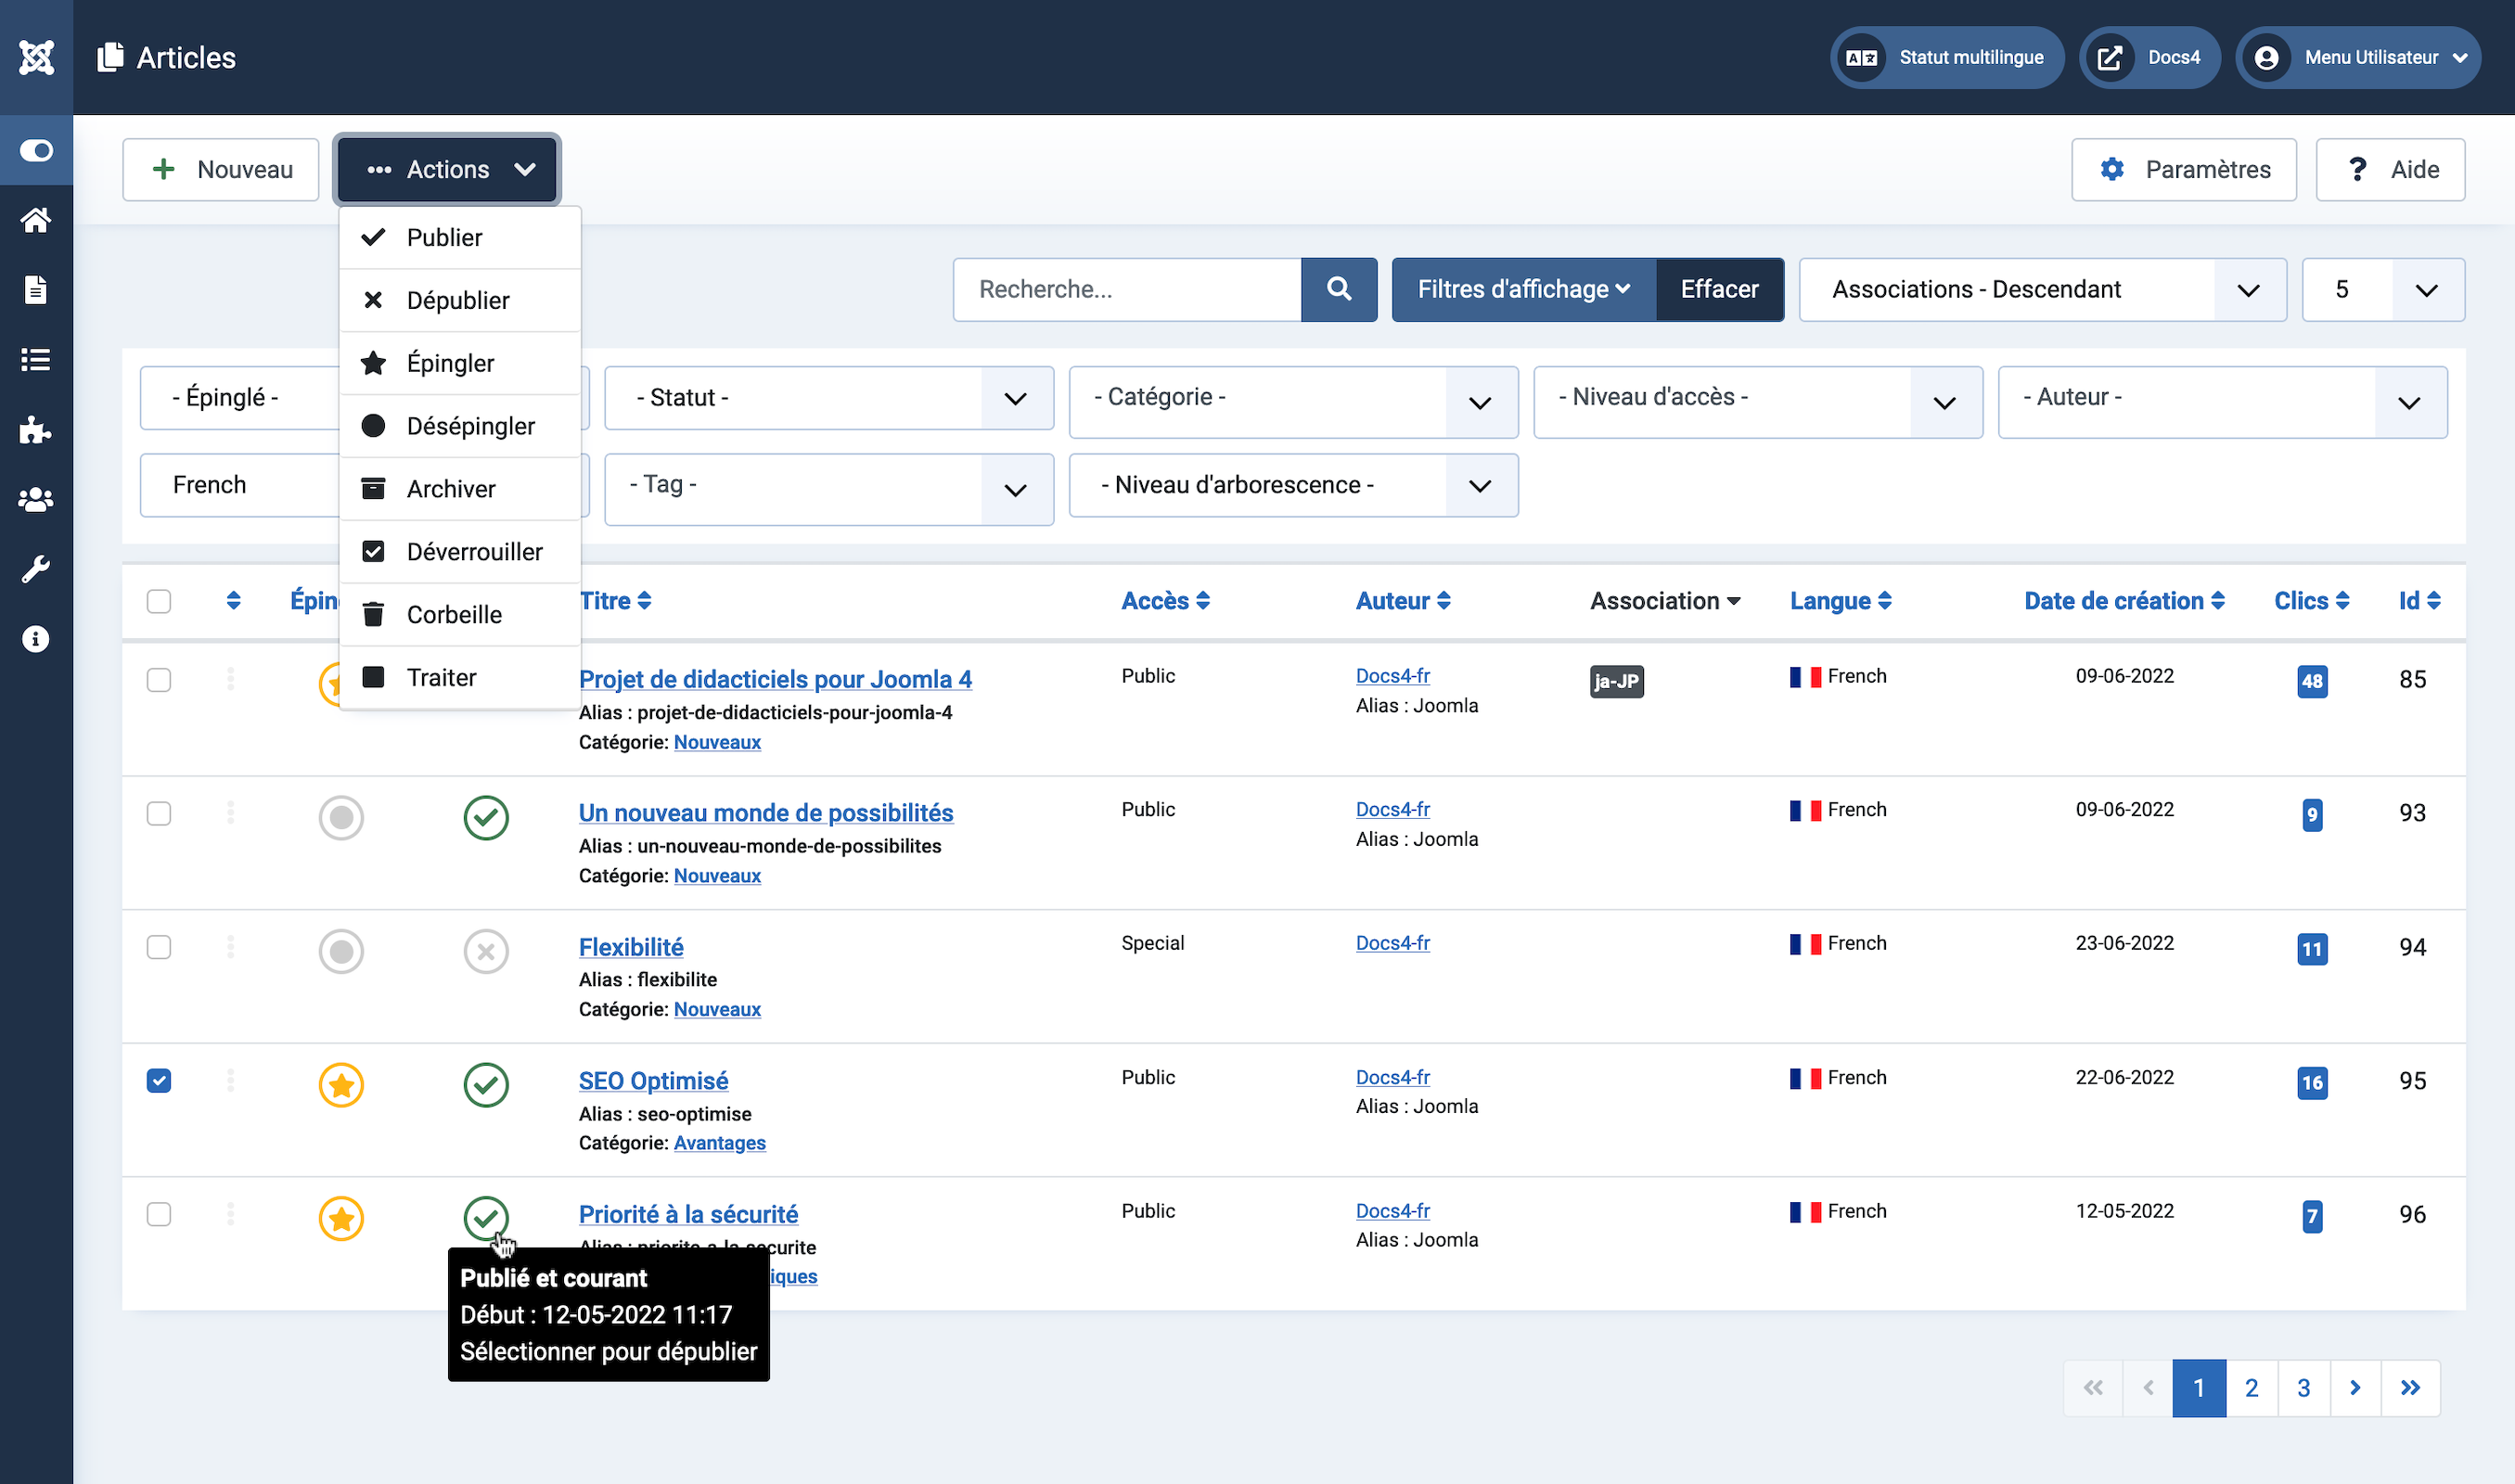Toggle featured circle for Un nouveau monde
Screen dimensions: 2515x1484
point(341,817)
